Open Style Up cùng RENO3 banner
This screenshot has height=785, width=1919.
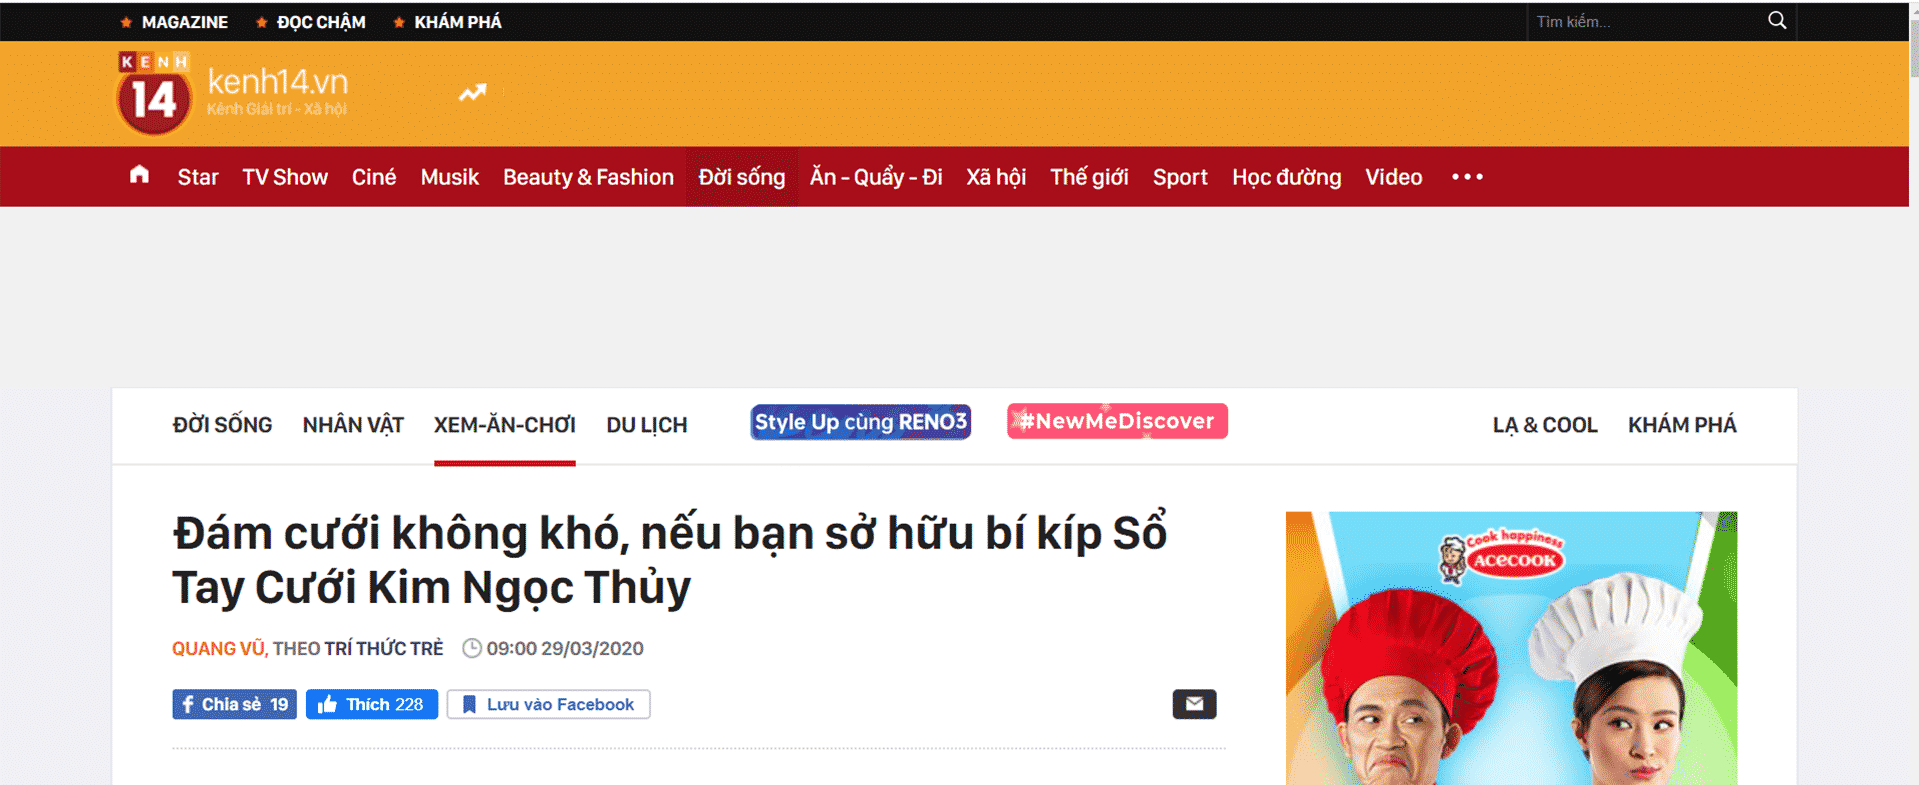[x=860, y=422]
